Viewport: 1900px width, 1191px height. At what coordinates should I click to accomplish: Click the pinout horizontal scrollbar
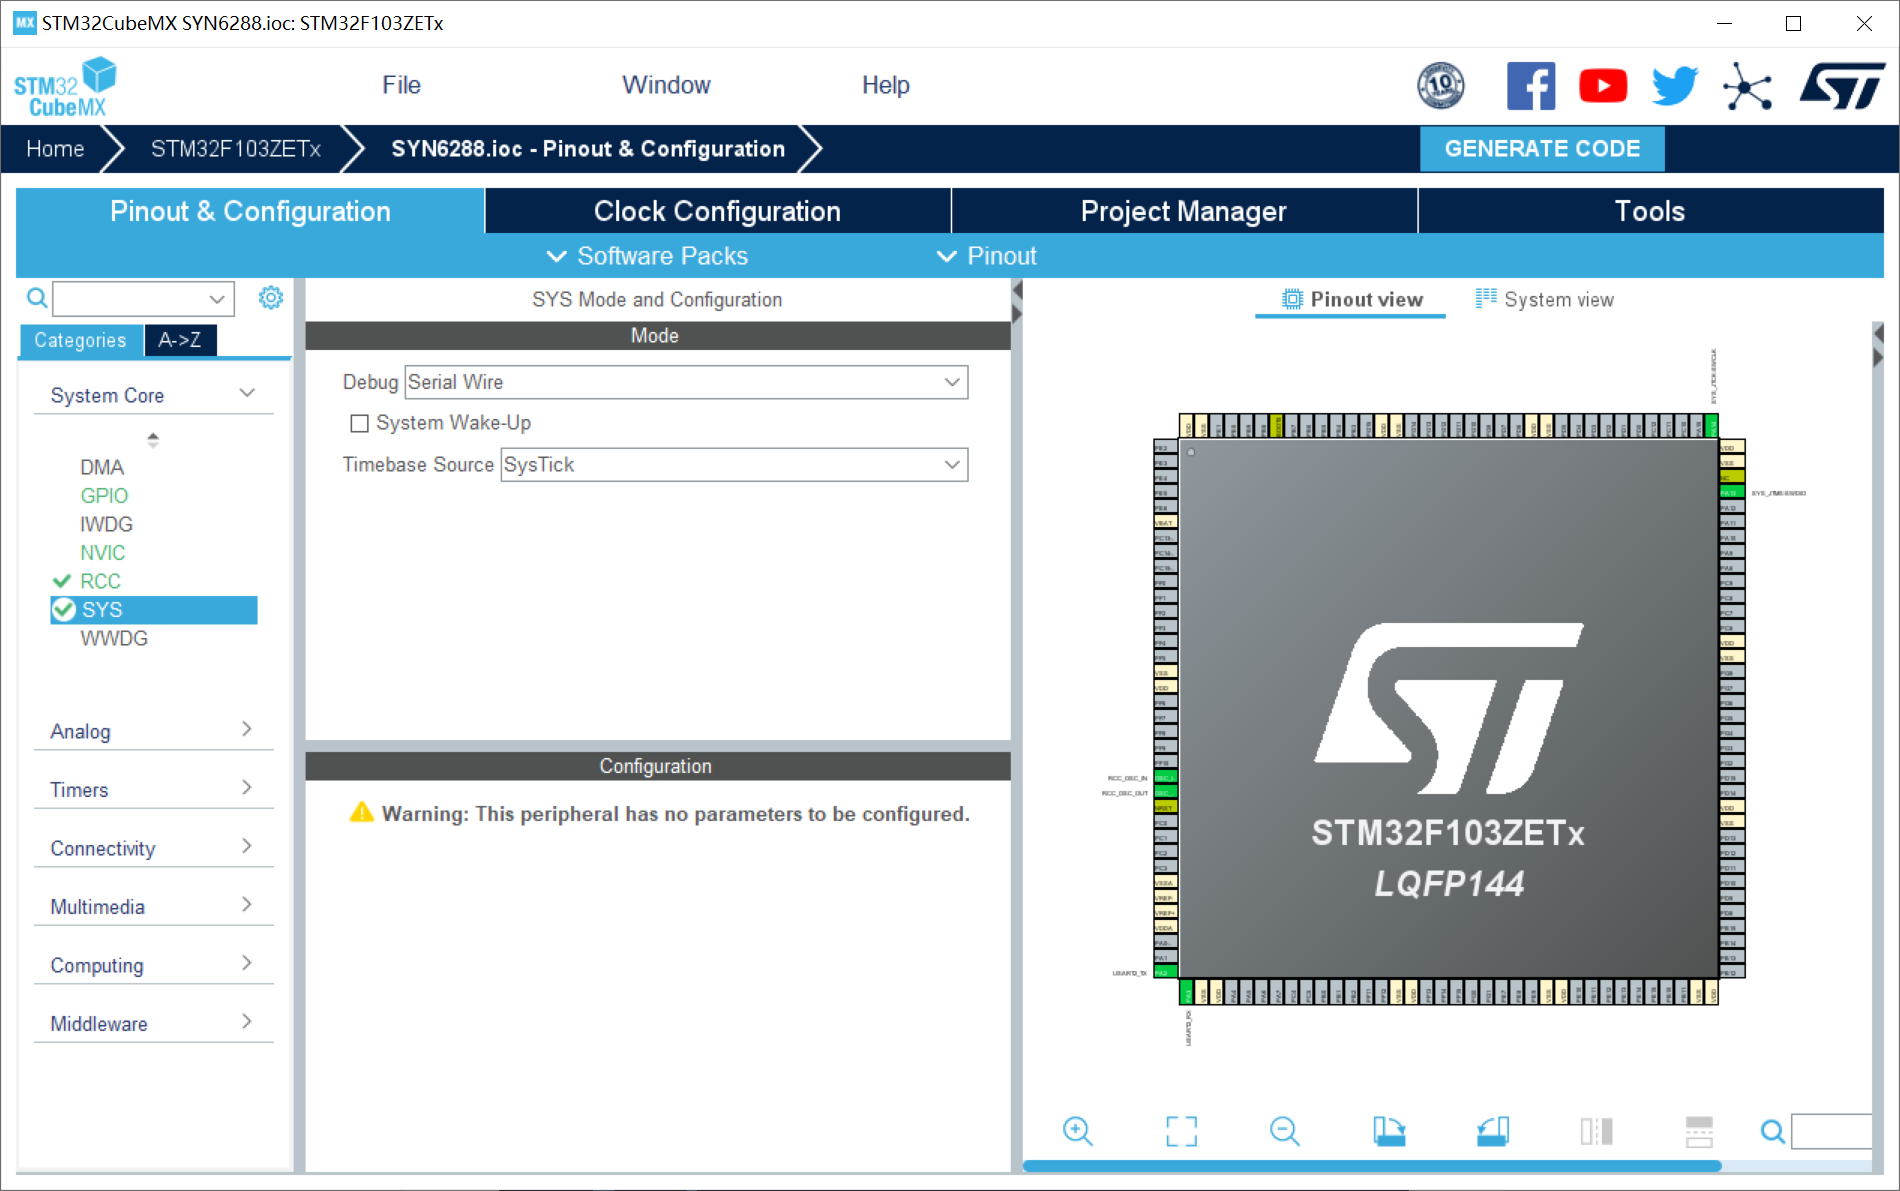(1371, 1165)
